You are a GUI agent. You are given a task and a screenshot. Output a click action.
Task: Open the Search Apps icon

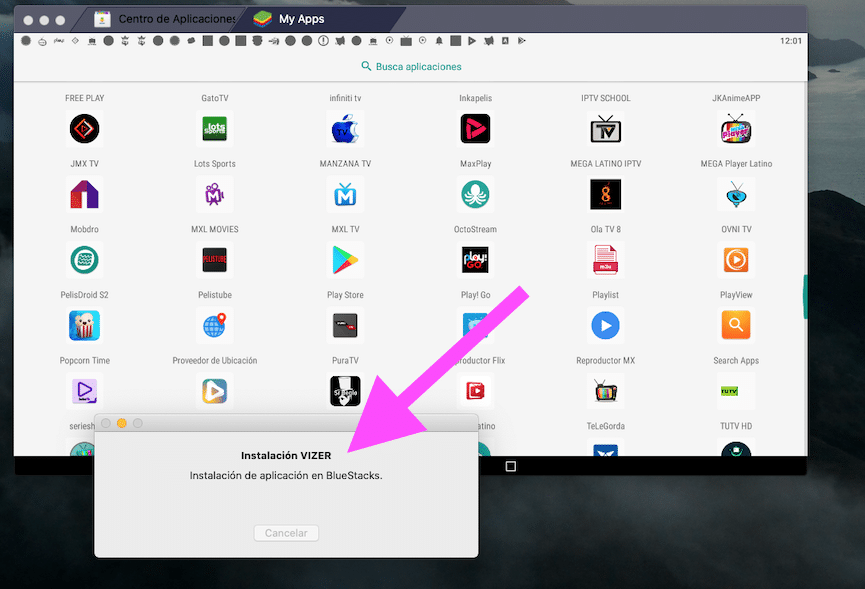tap(735, 326)
